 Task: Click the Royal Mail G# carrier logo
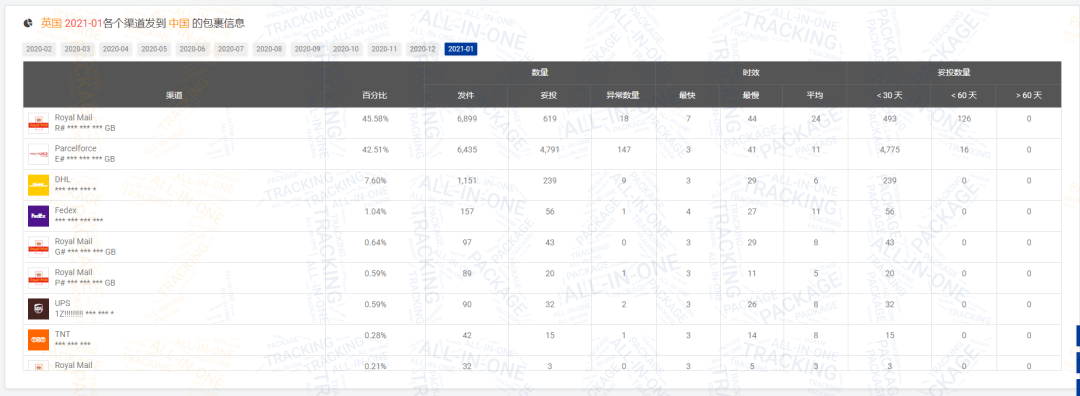[x=39, y=247]
